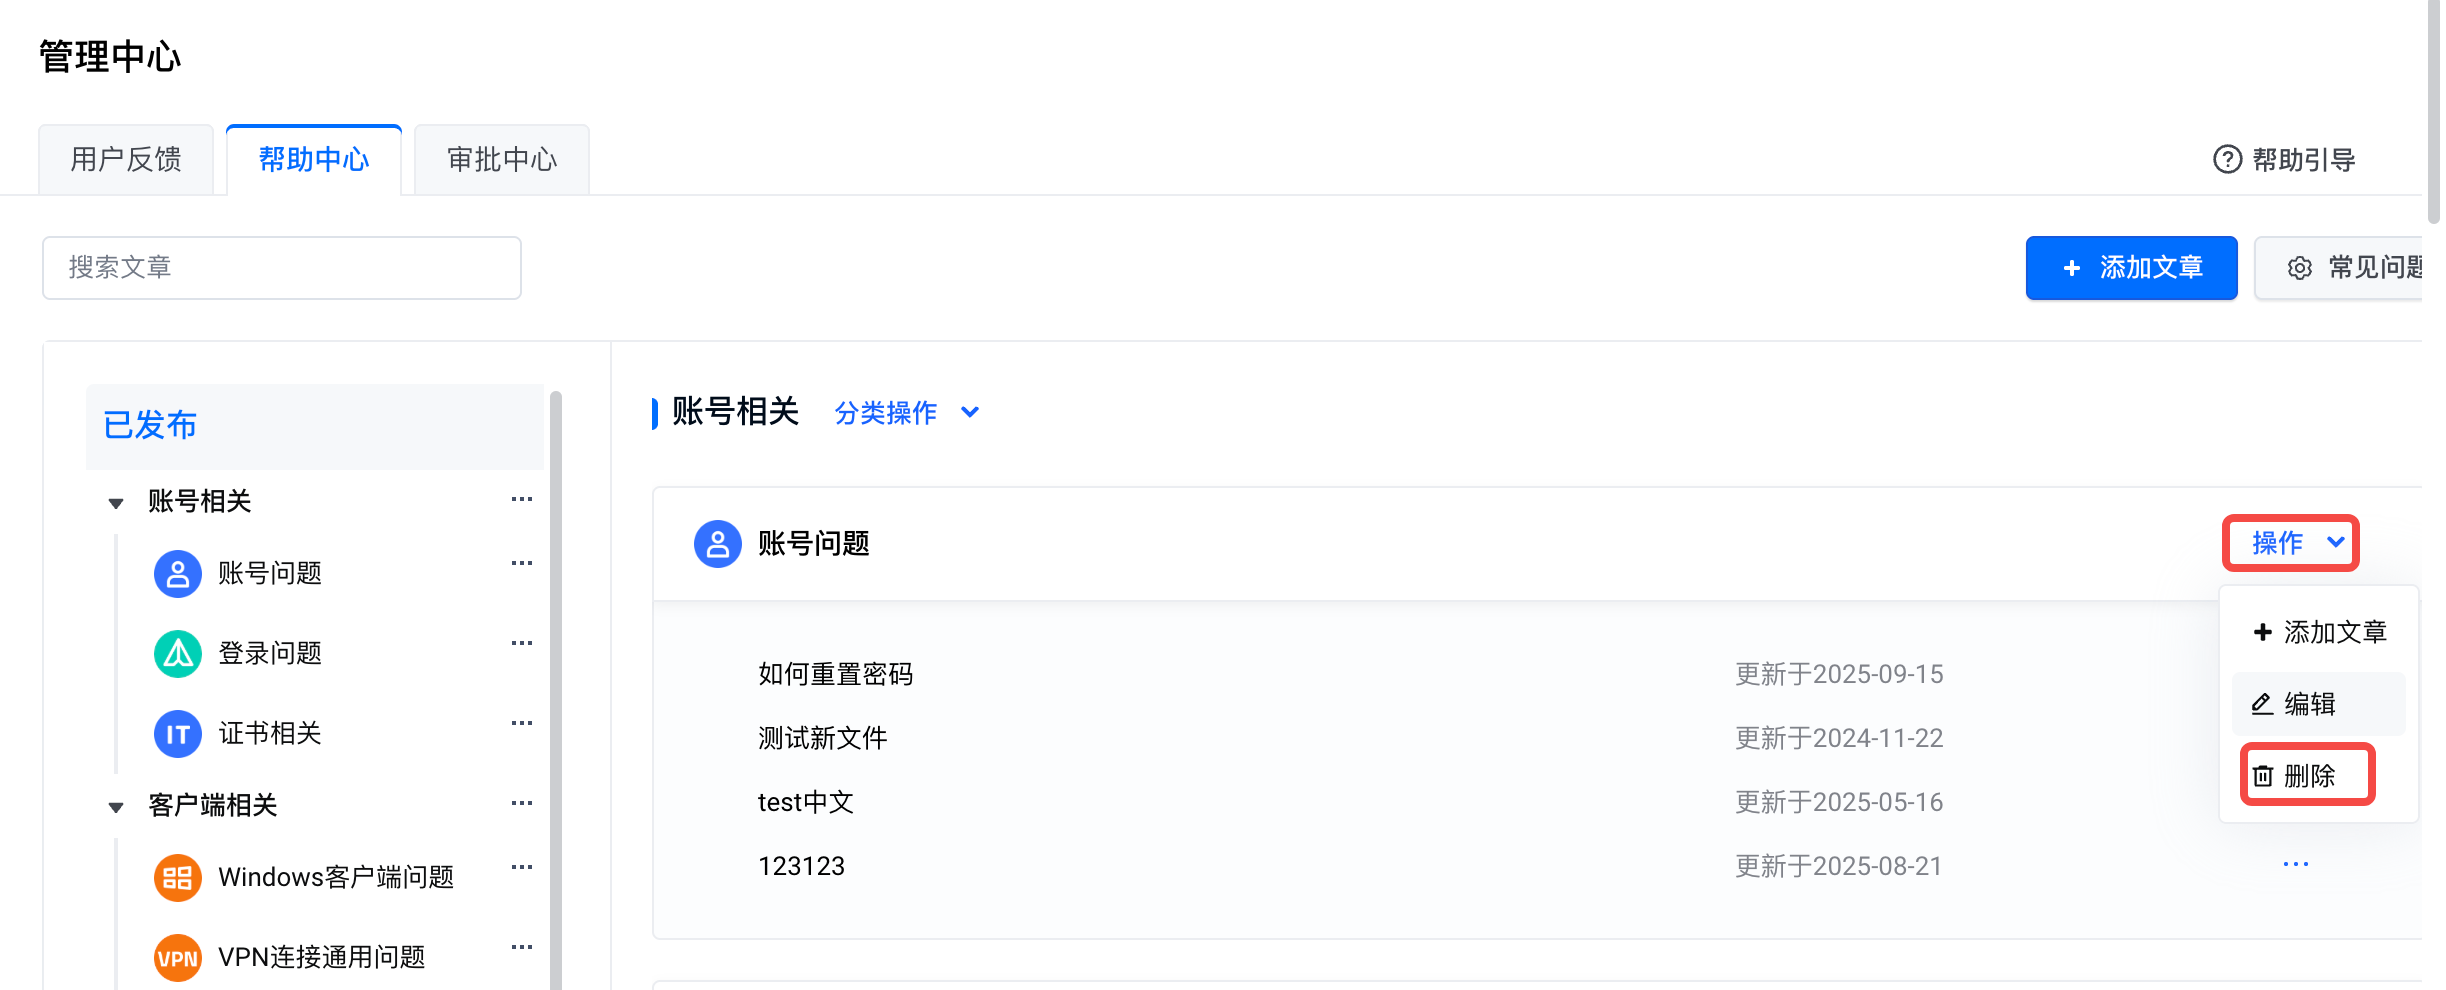Click the date 更新于2025-05-16
2446x990 pixels.
pyautogui.click(x=1839, y=802)
